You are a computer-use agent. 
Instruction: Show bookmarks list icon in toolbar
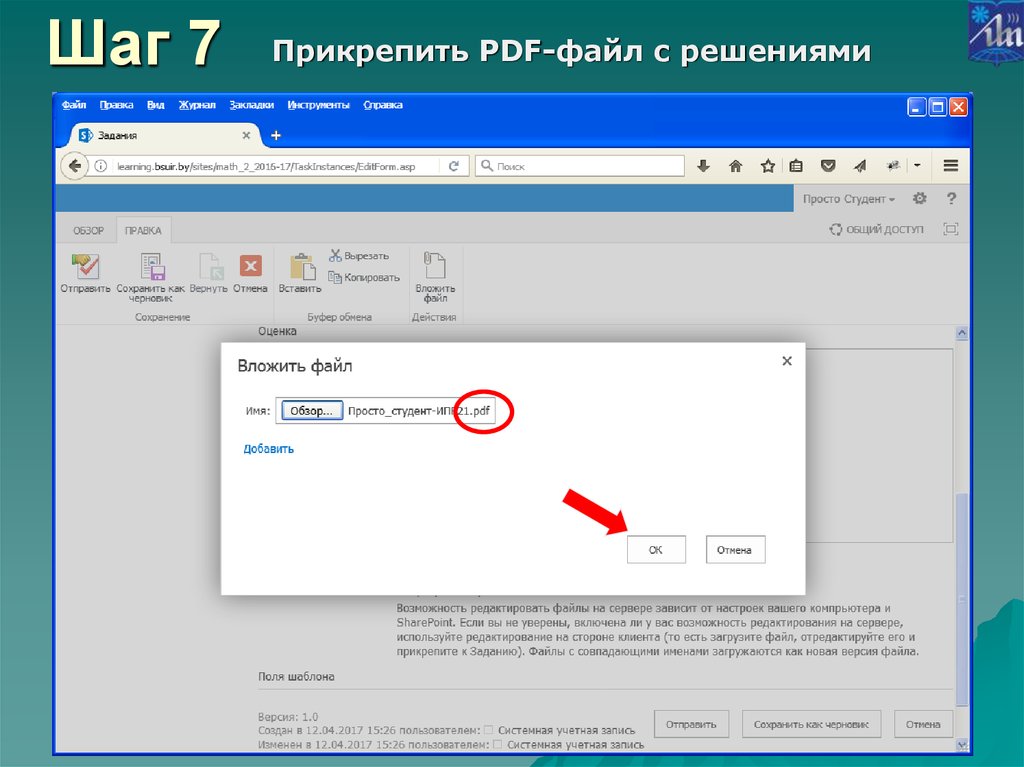pyautogui.click(x=795, y=166)
